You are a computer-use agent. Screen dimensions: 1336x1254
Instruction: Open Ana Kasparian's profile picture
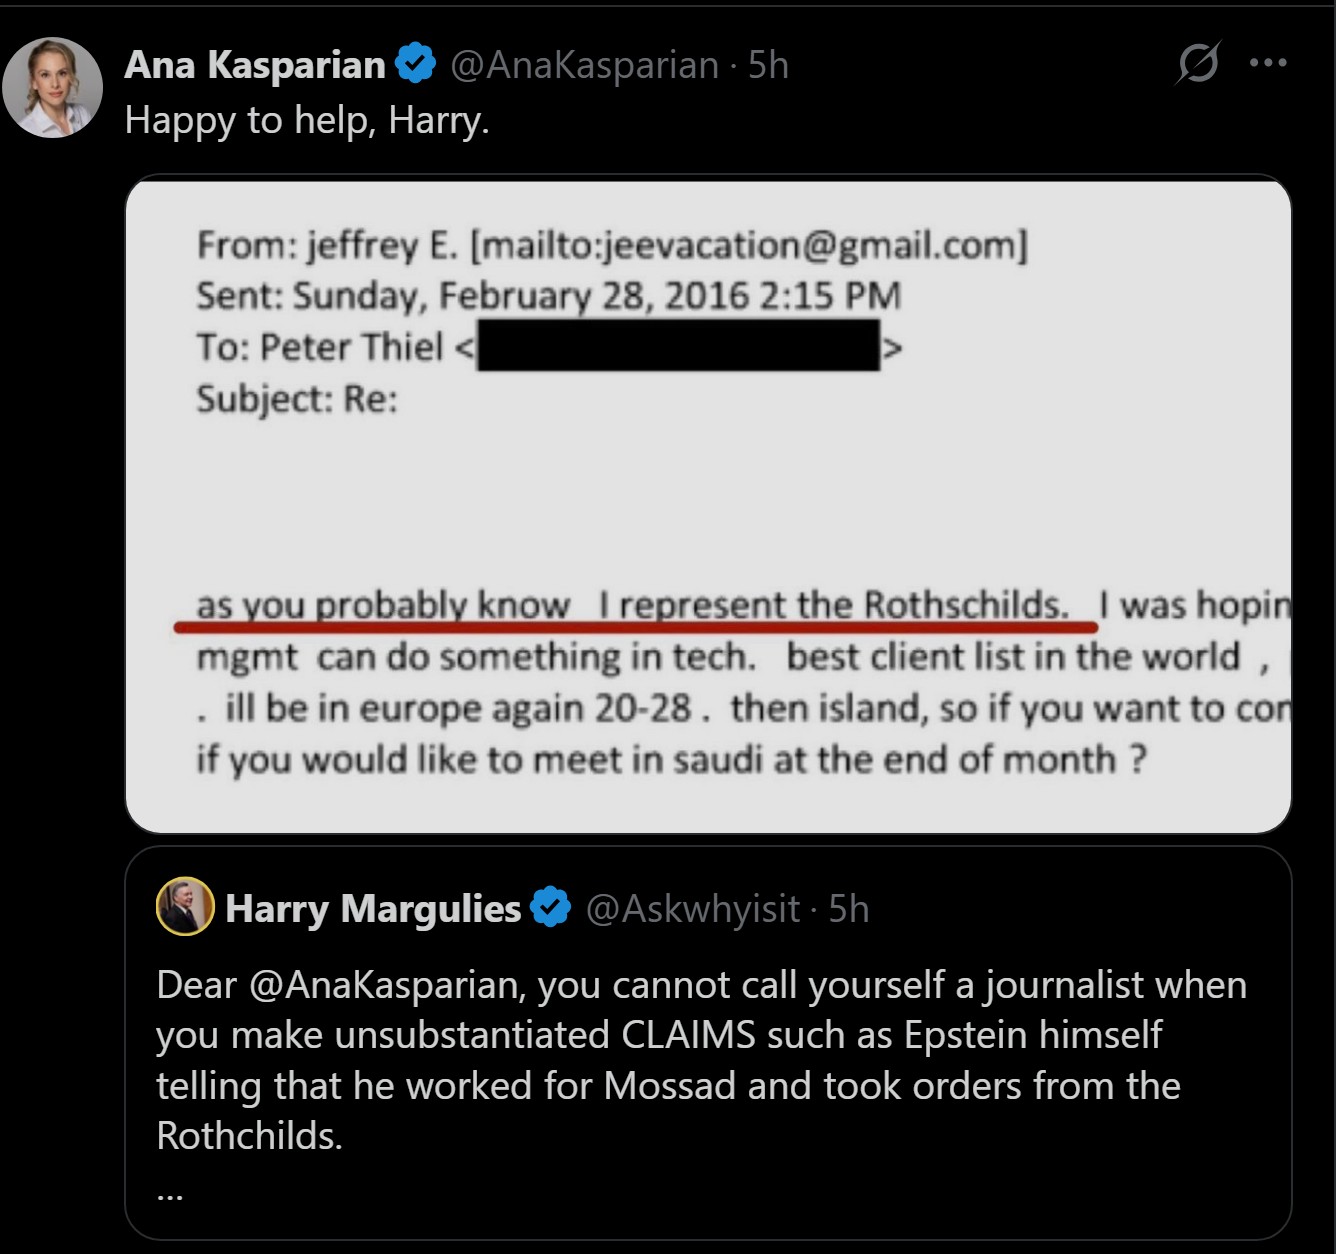pyautogui.click(x=53, y=88)
